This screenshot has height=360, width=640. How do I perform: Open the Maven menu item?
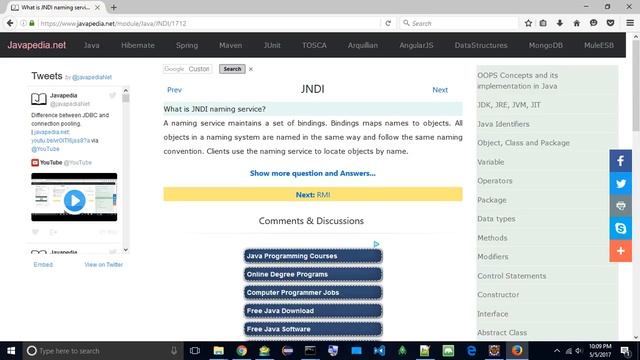[x=230, y=45]
